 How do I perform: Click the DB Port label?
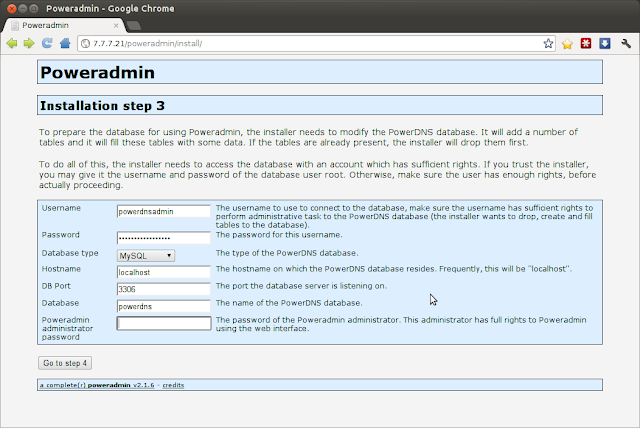coord(56,286)
